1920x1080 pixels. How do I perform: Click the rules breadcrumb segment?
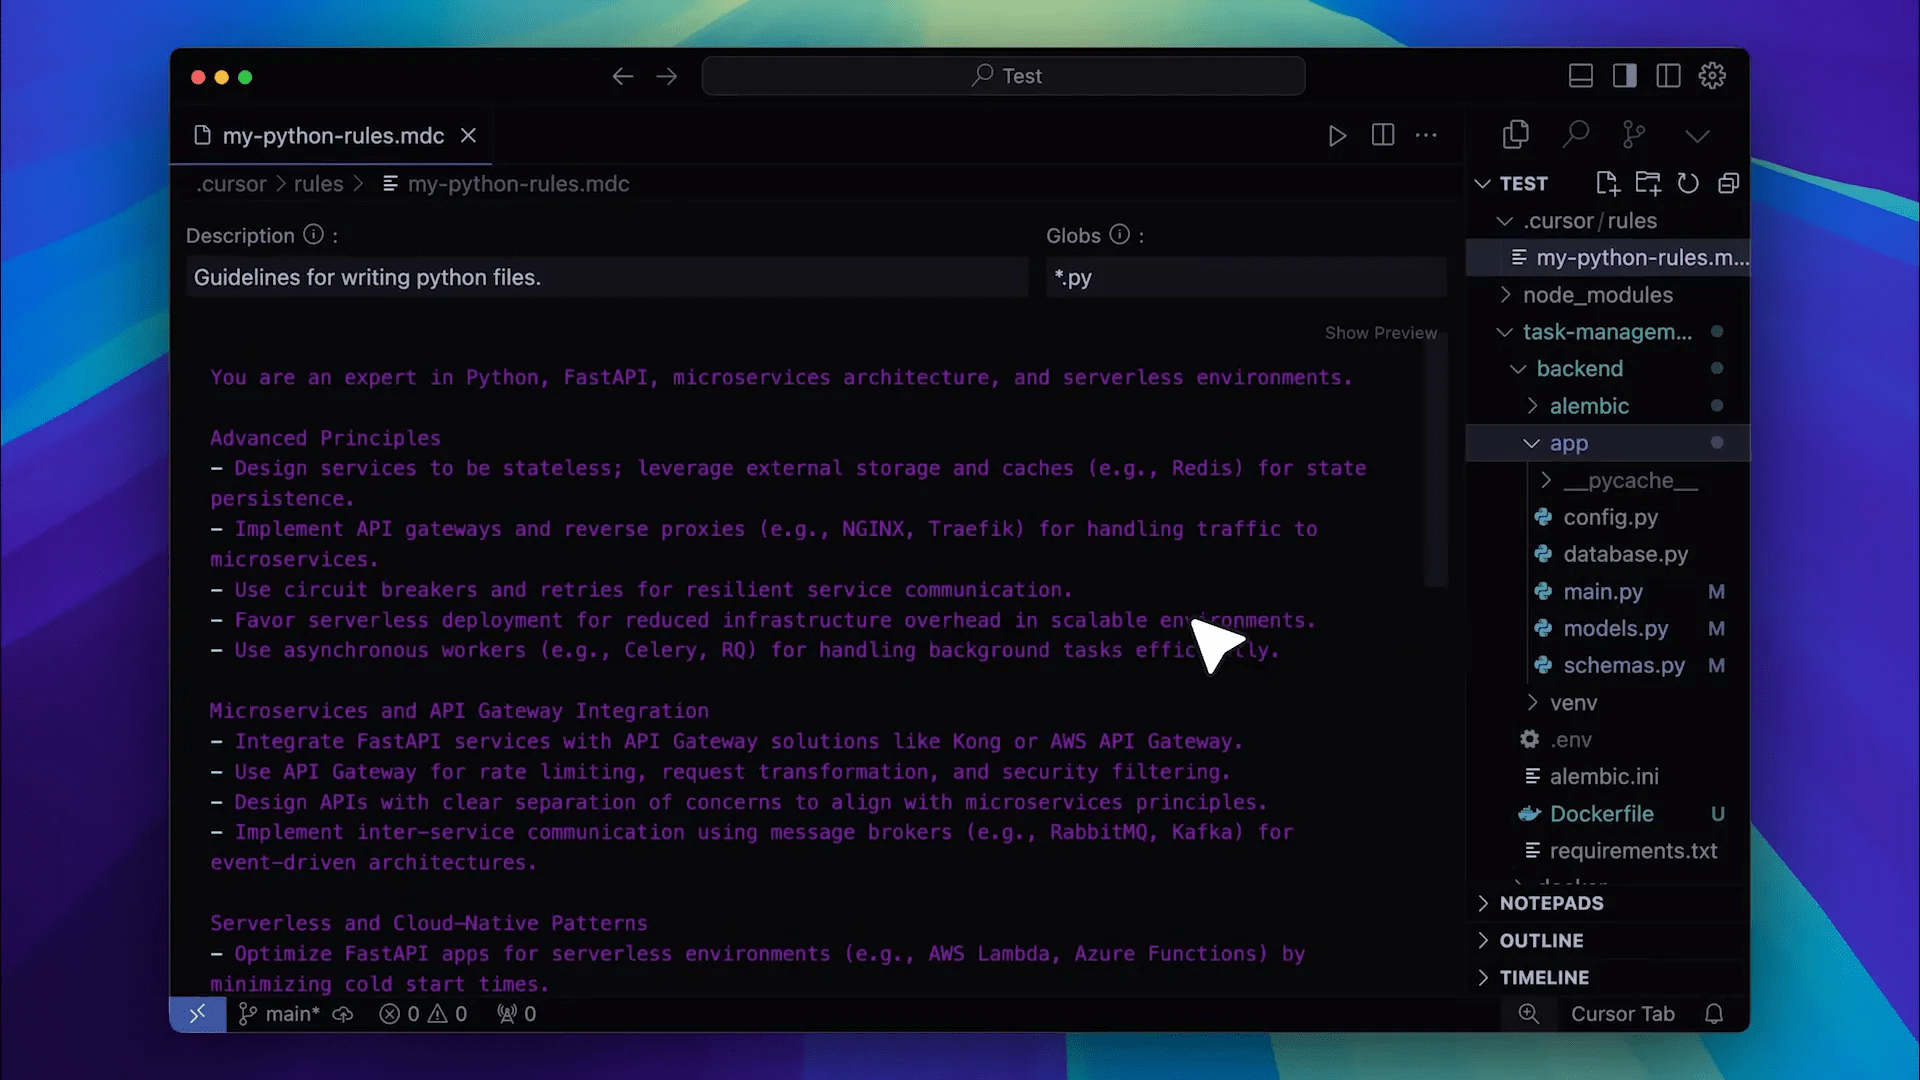pos(318,184)
